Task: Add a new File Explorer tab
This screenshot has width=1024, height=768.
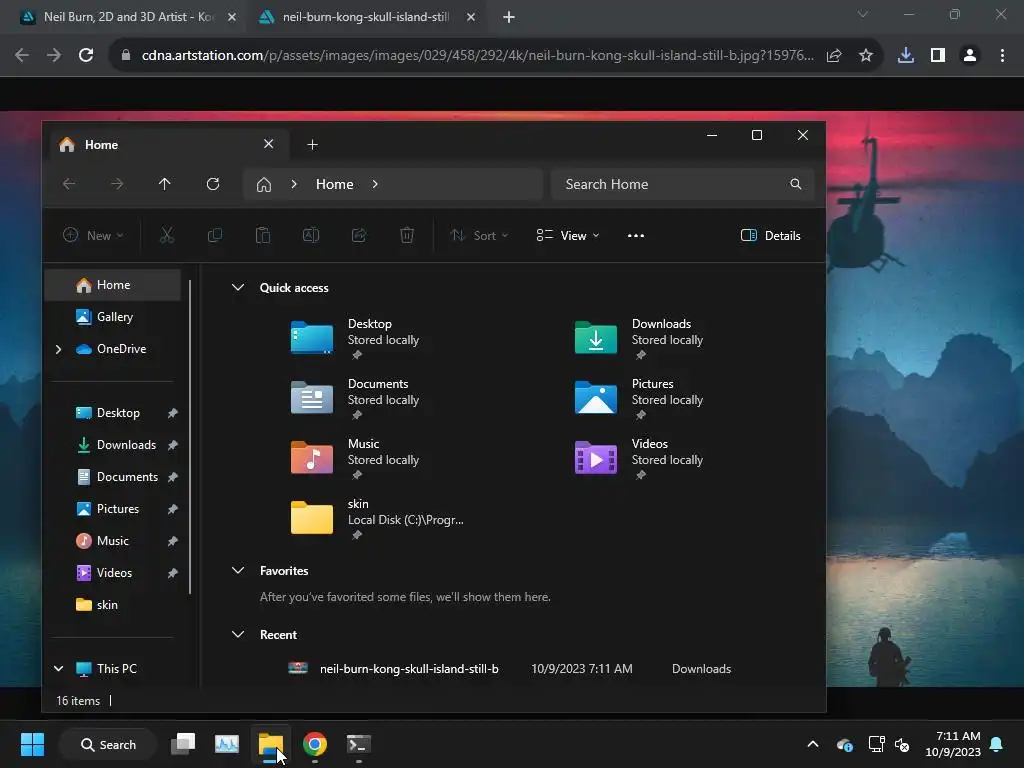Action: pos(312,145)
